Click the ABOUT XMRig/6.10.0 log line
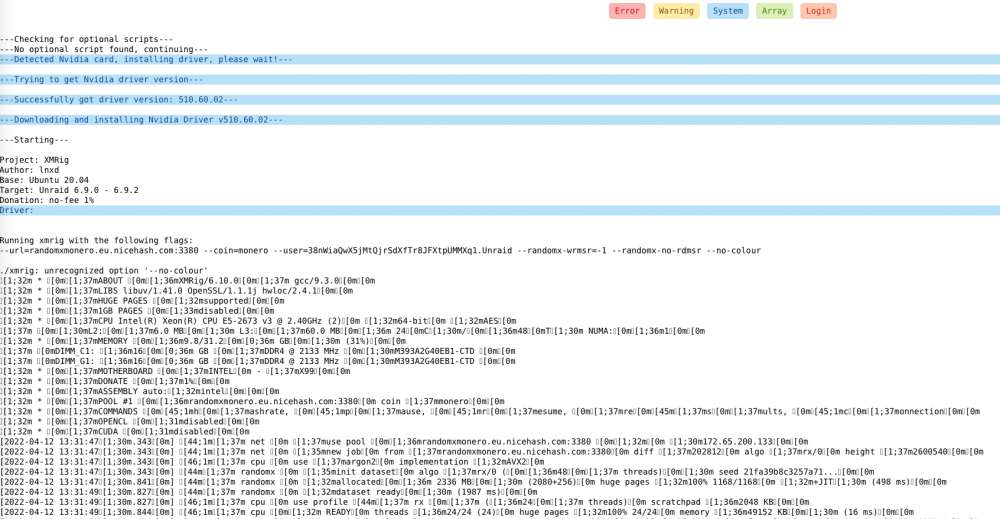This screenshot has width=1000, height=519. point(188,281)
